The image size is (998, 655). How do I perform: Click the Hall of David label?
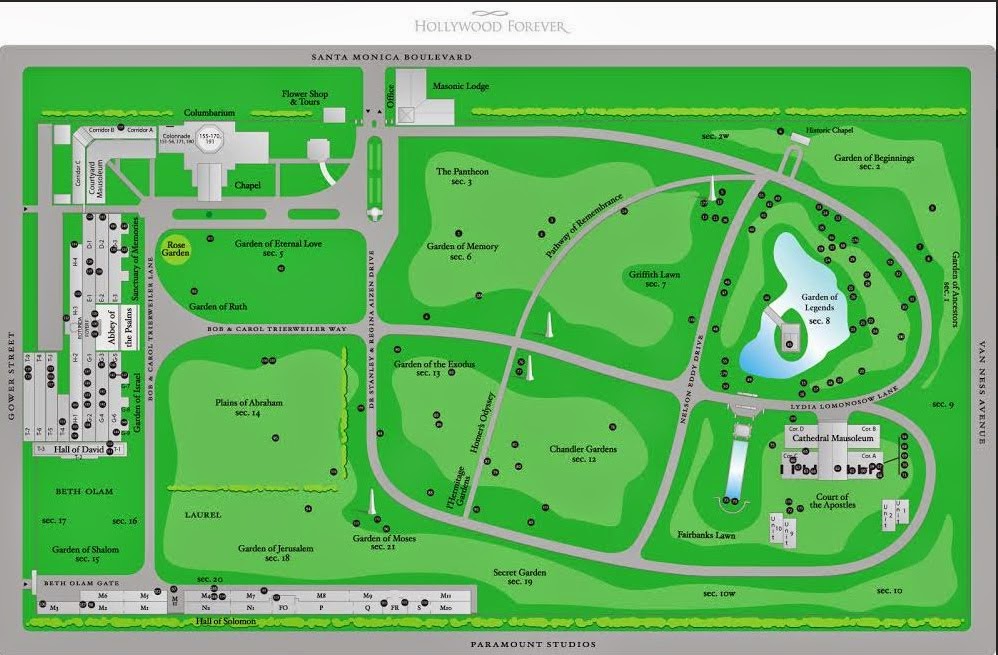click(x=79, y=449)
